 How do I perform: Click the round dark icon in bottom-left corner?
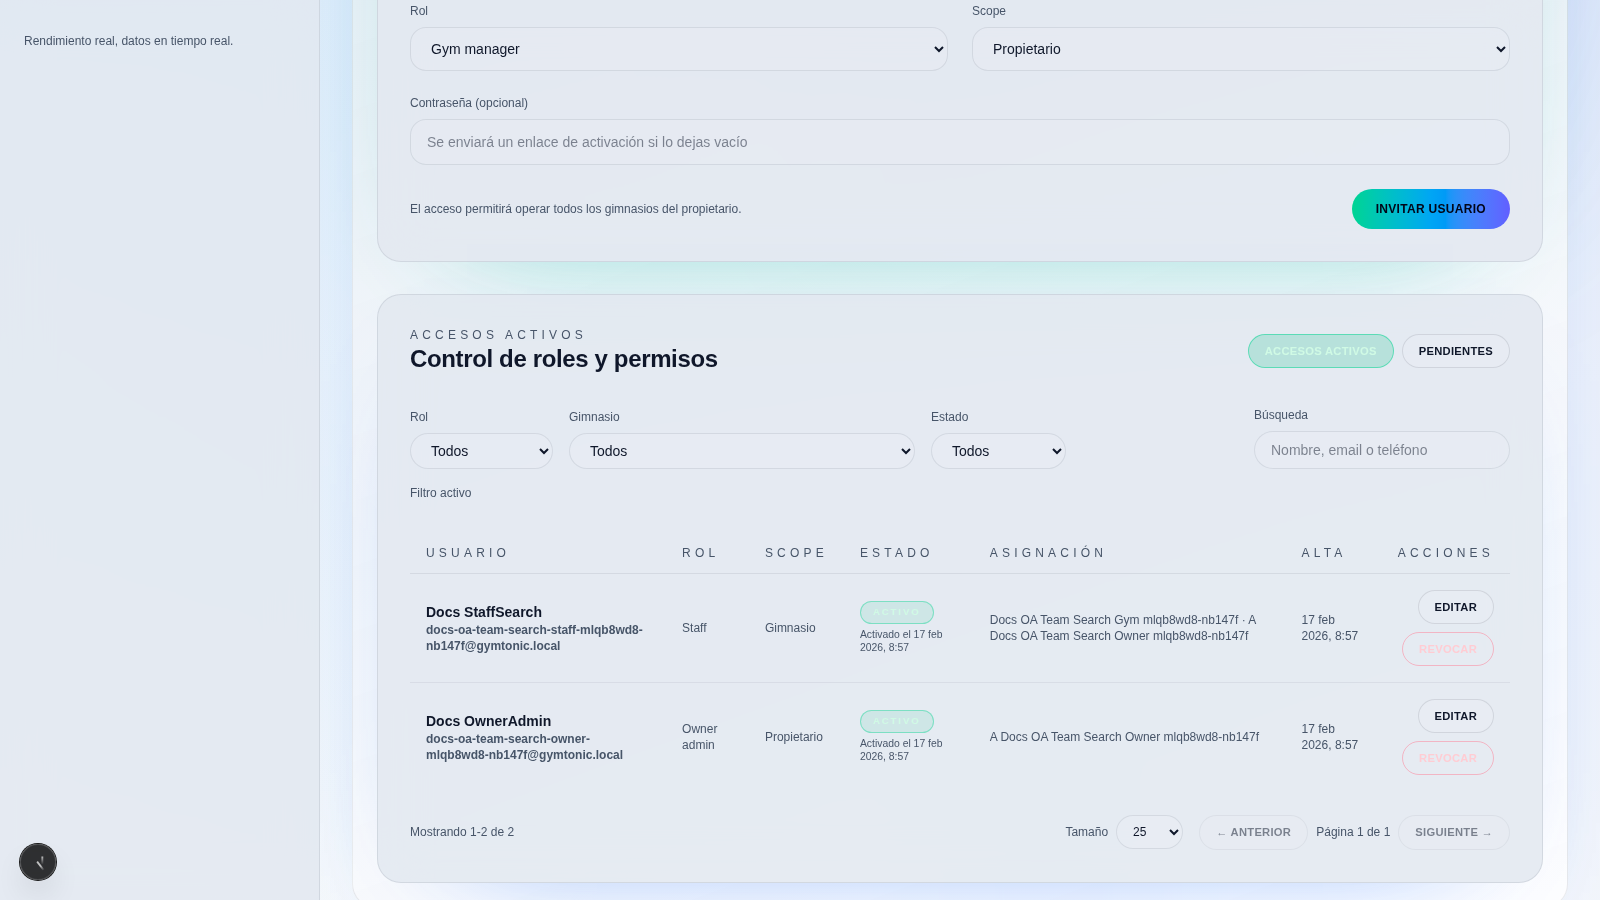[x=38, y=862]
